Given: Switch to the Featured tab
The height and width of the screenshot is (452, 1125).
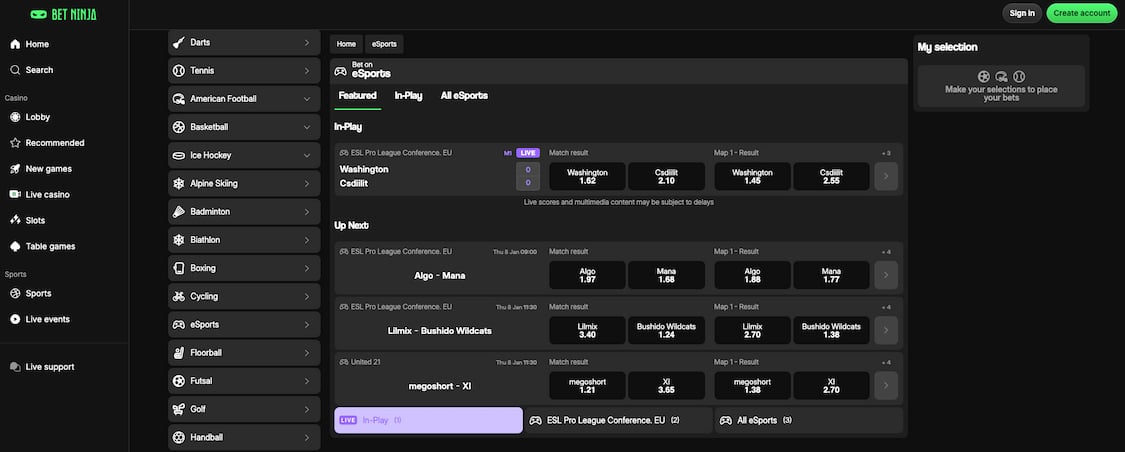Looking at the screenshot, I should (357, 95).
